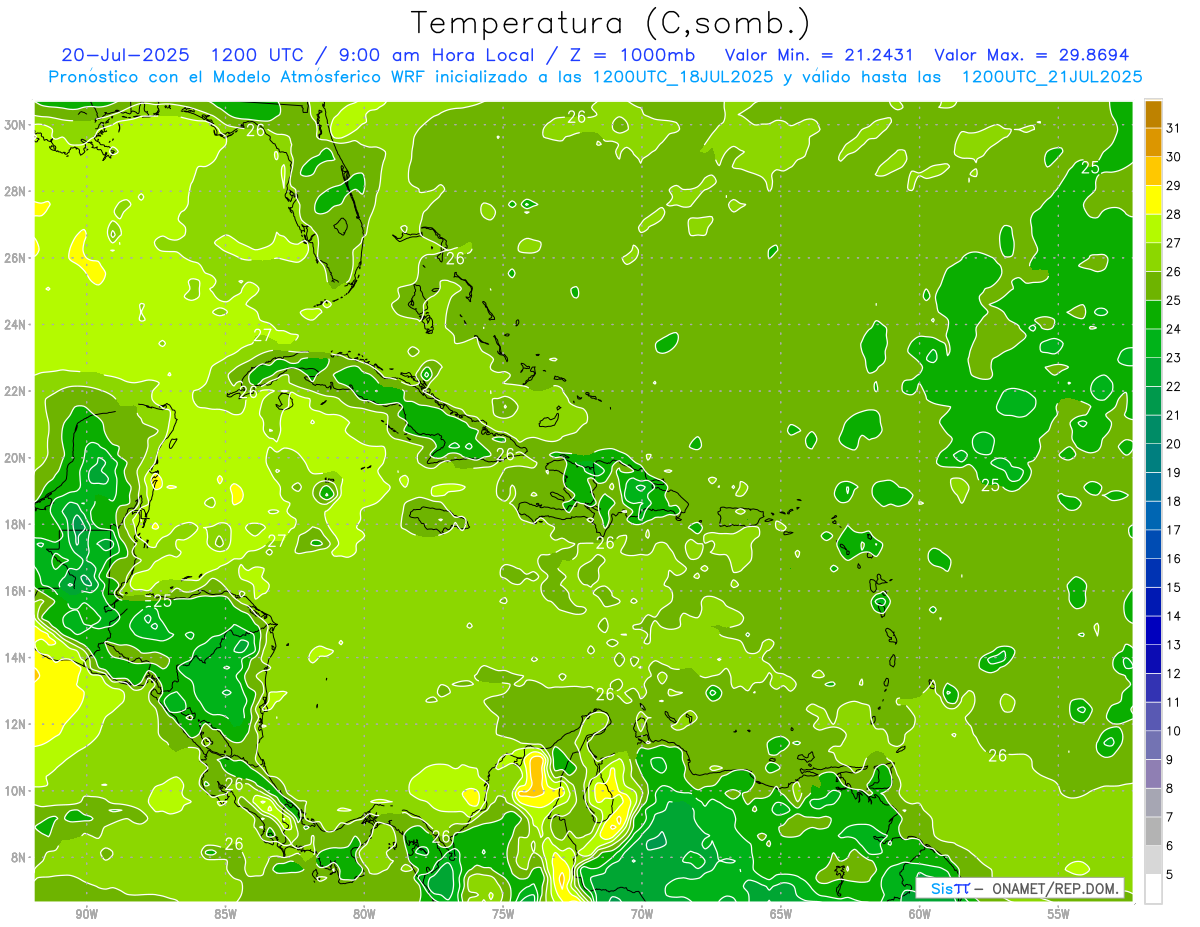Viewport: 1200px width, 927px height.
Task: Click the validity stamp "1200UTC_21JUL2025"
Action: pos(1052,77)
